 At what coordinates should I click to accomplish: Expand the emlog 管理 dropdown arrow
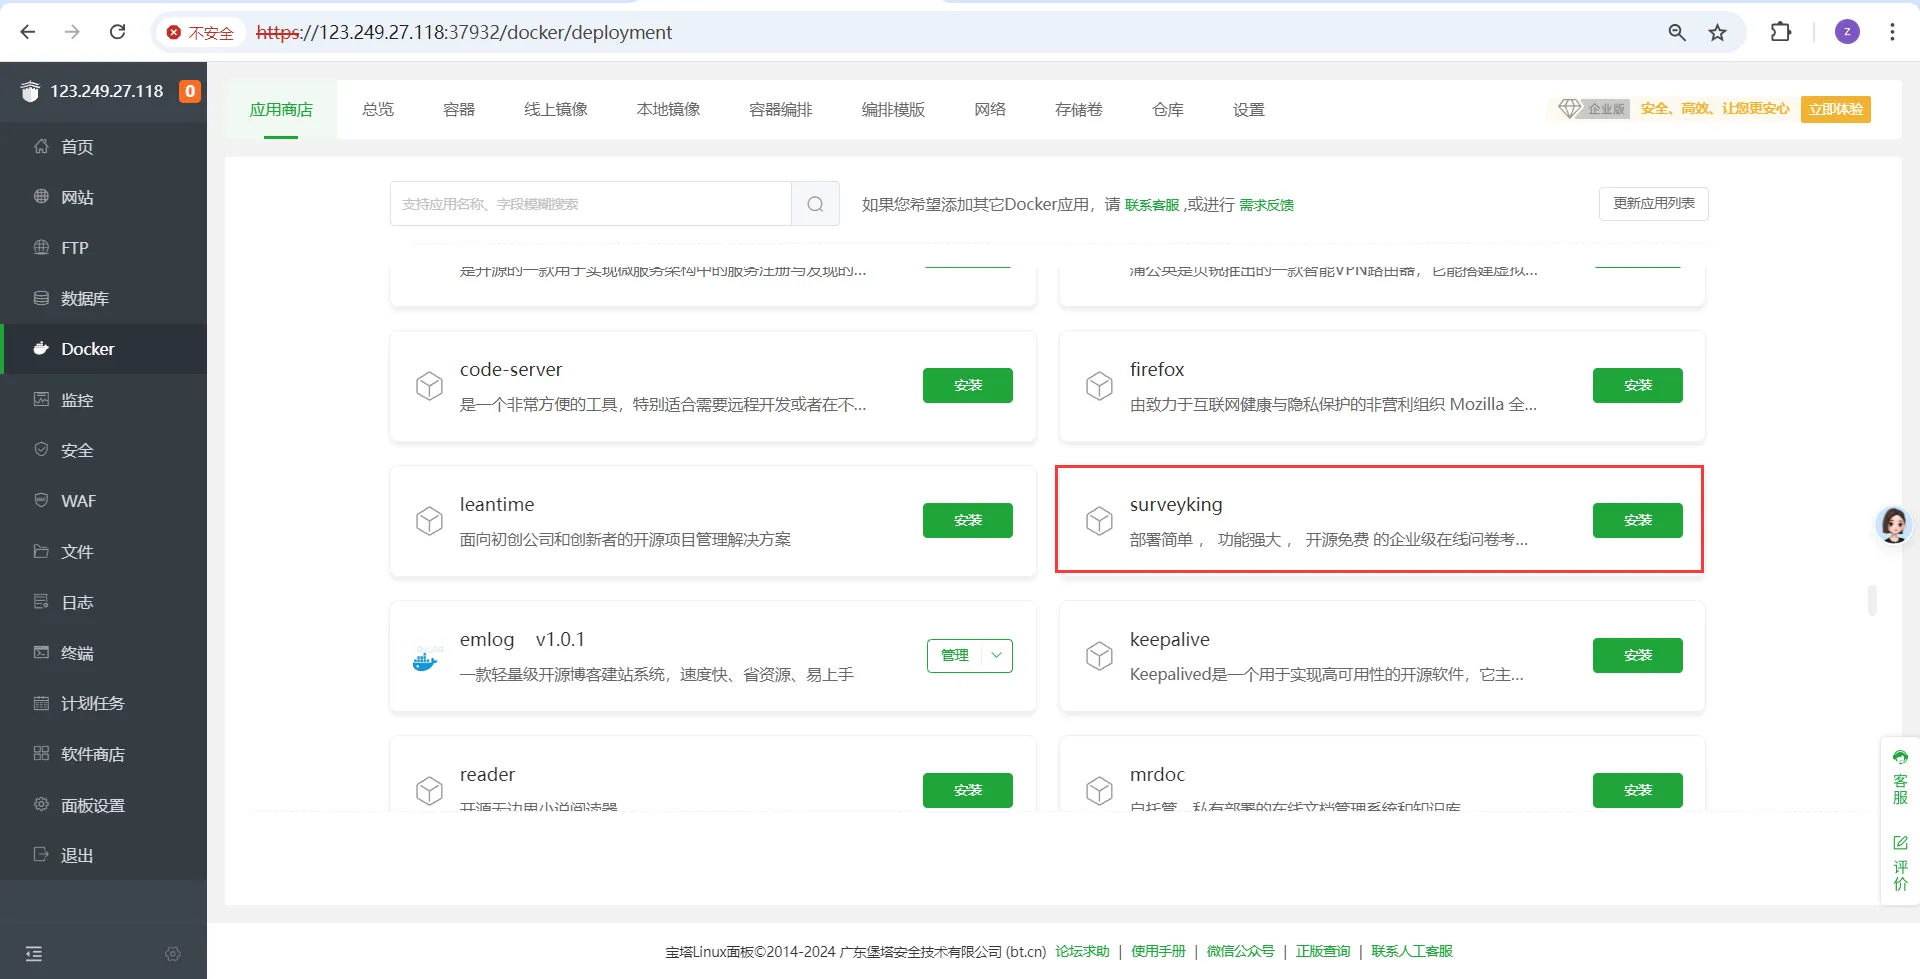click(996, 655)
